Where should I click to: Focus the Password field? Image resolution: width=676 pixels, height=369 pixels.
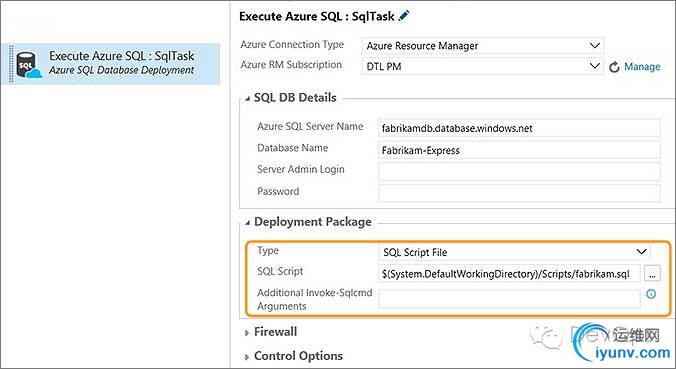519,193
